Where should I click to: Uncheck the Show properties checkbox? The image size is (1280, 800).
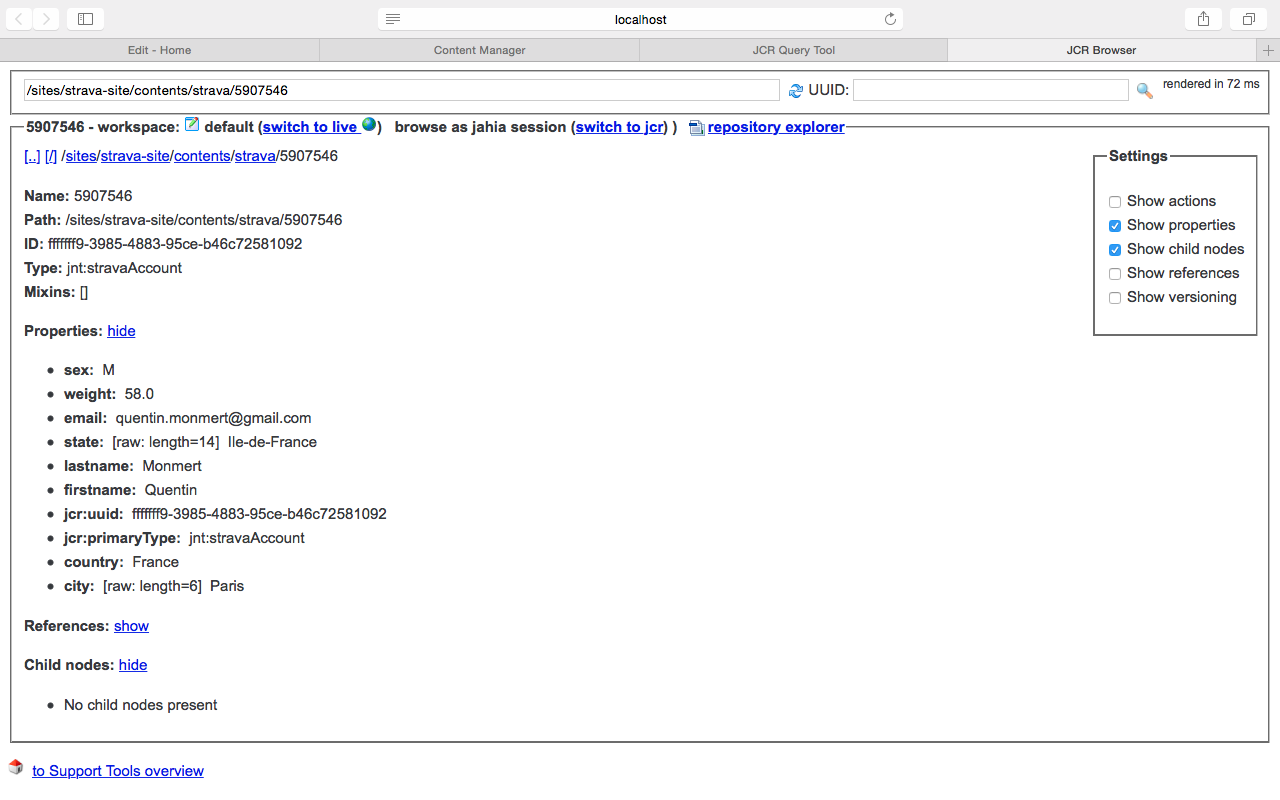1115,226
